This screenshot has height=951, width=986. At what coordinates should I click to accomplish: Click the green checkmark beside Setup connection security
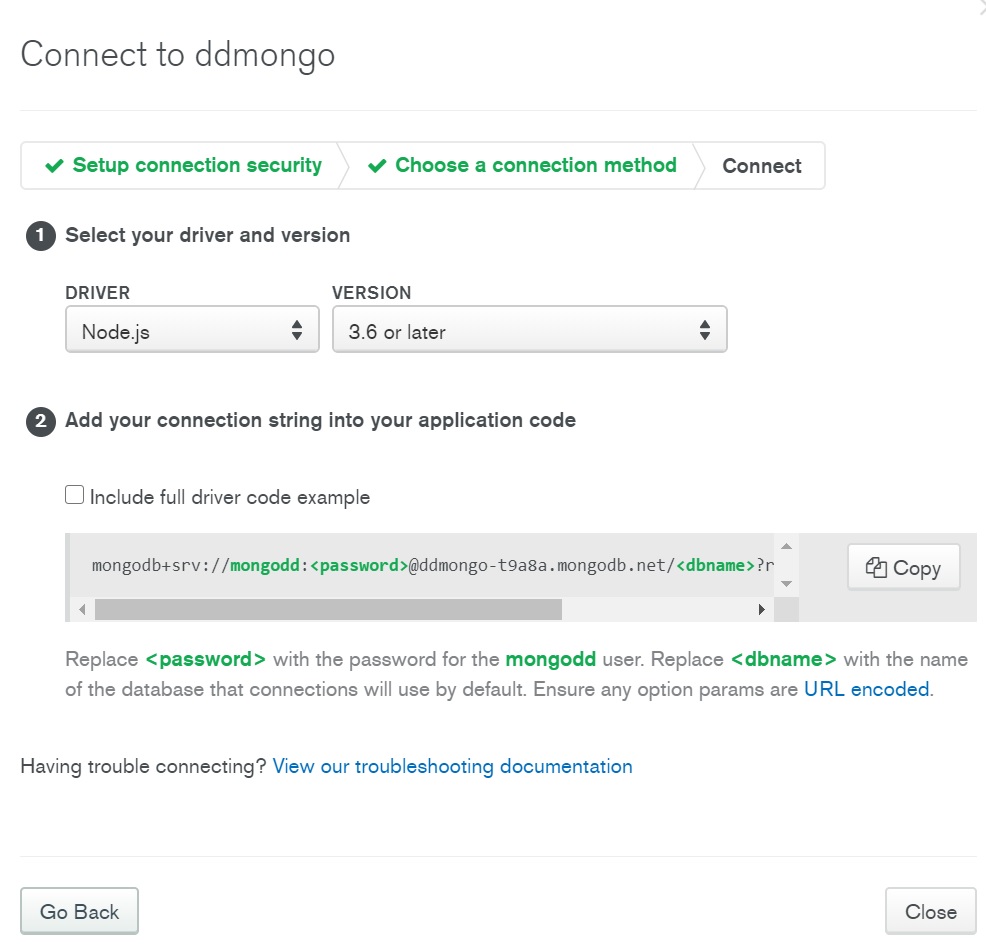tap(55, 166)
